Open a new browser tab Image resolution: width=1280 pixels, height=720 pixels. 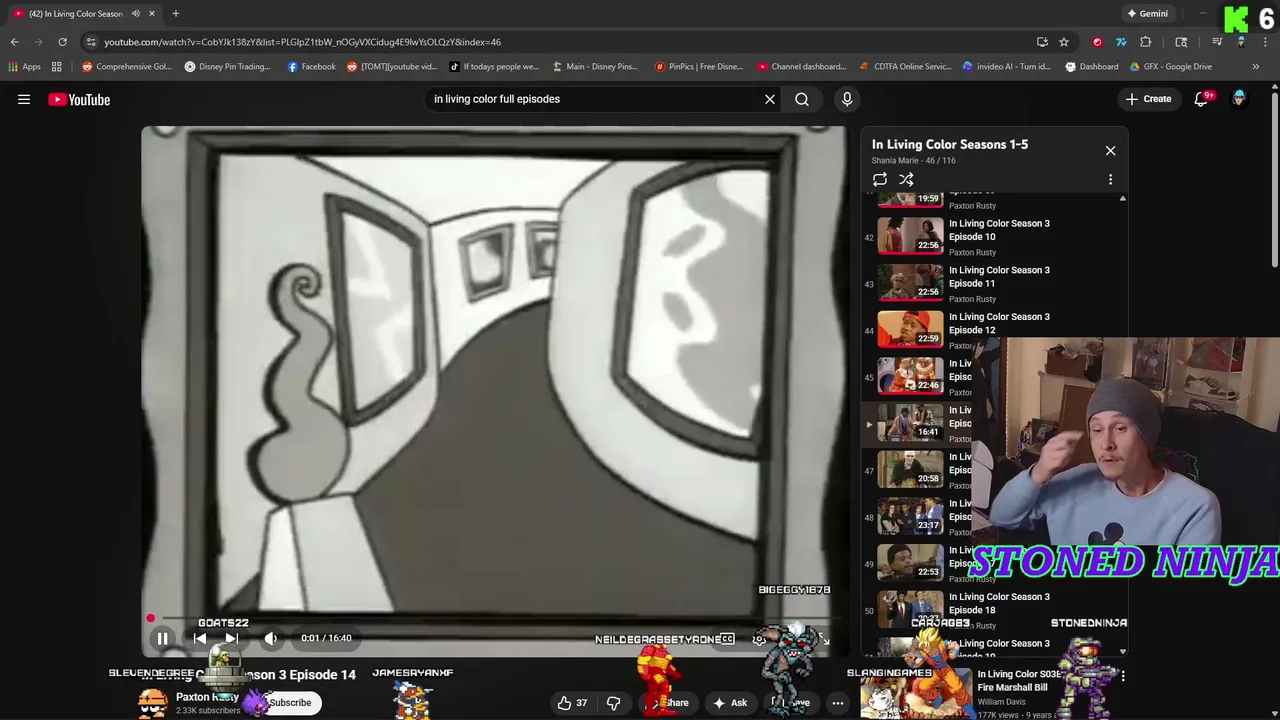point(175,14)
